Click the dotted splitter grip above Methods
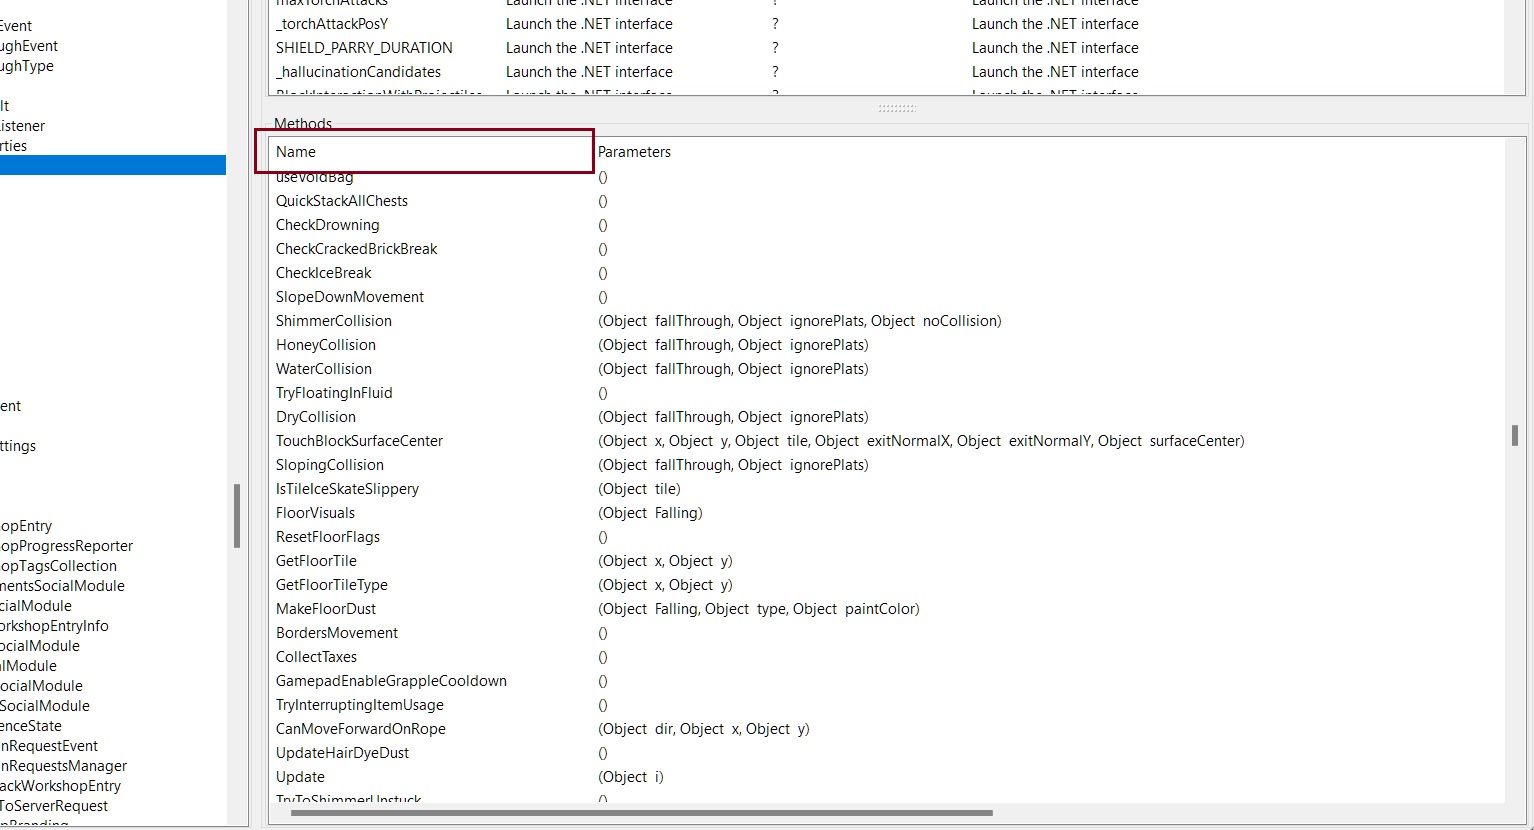The height and width of the screenshot is (830, 1534). 897,108
